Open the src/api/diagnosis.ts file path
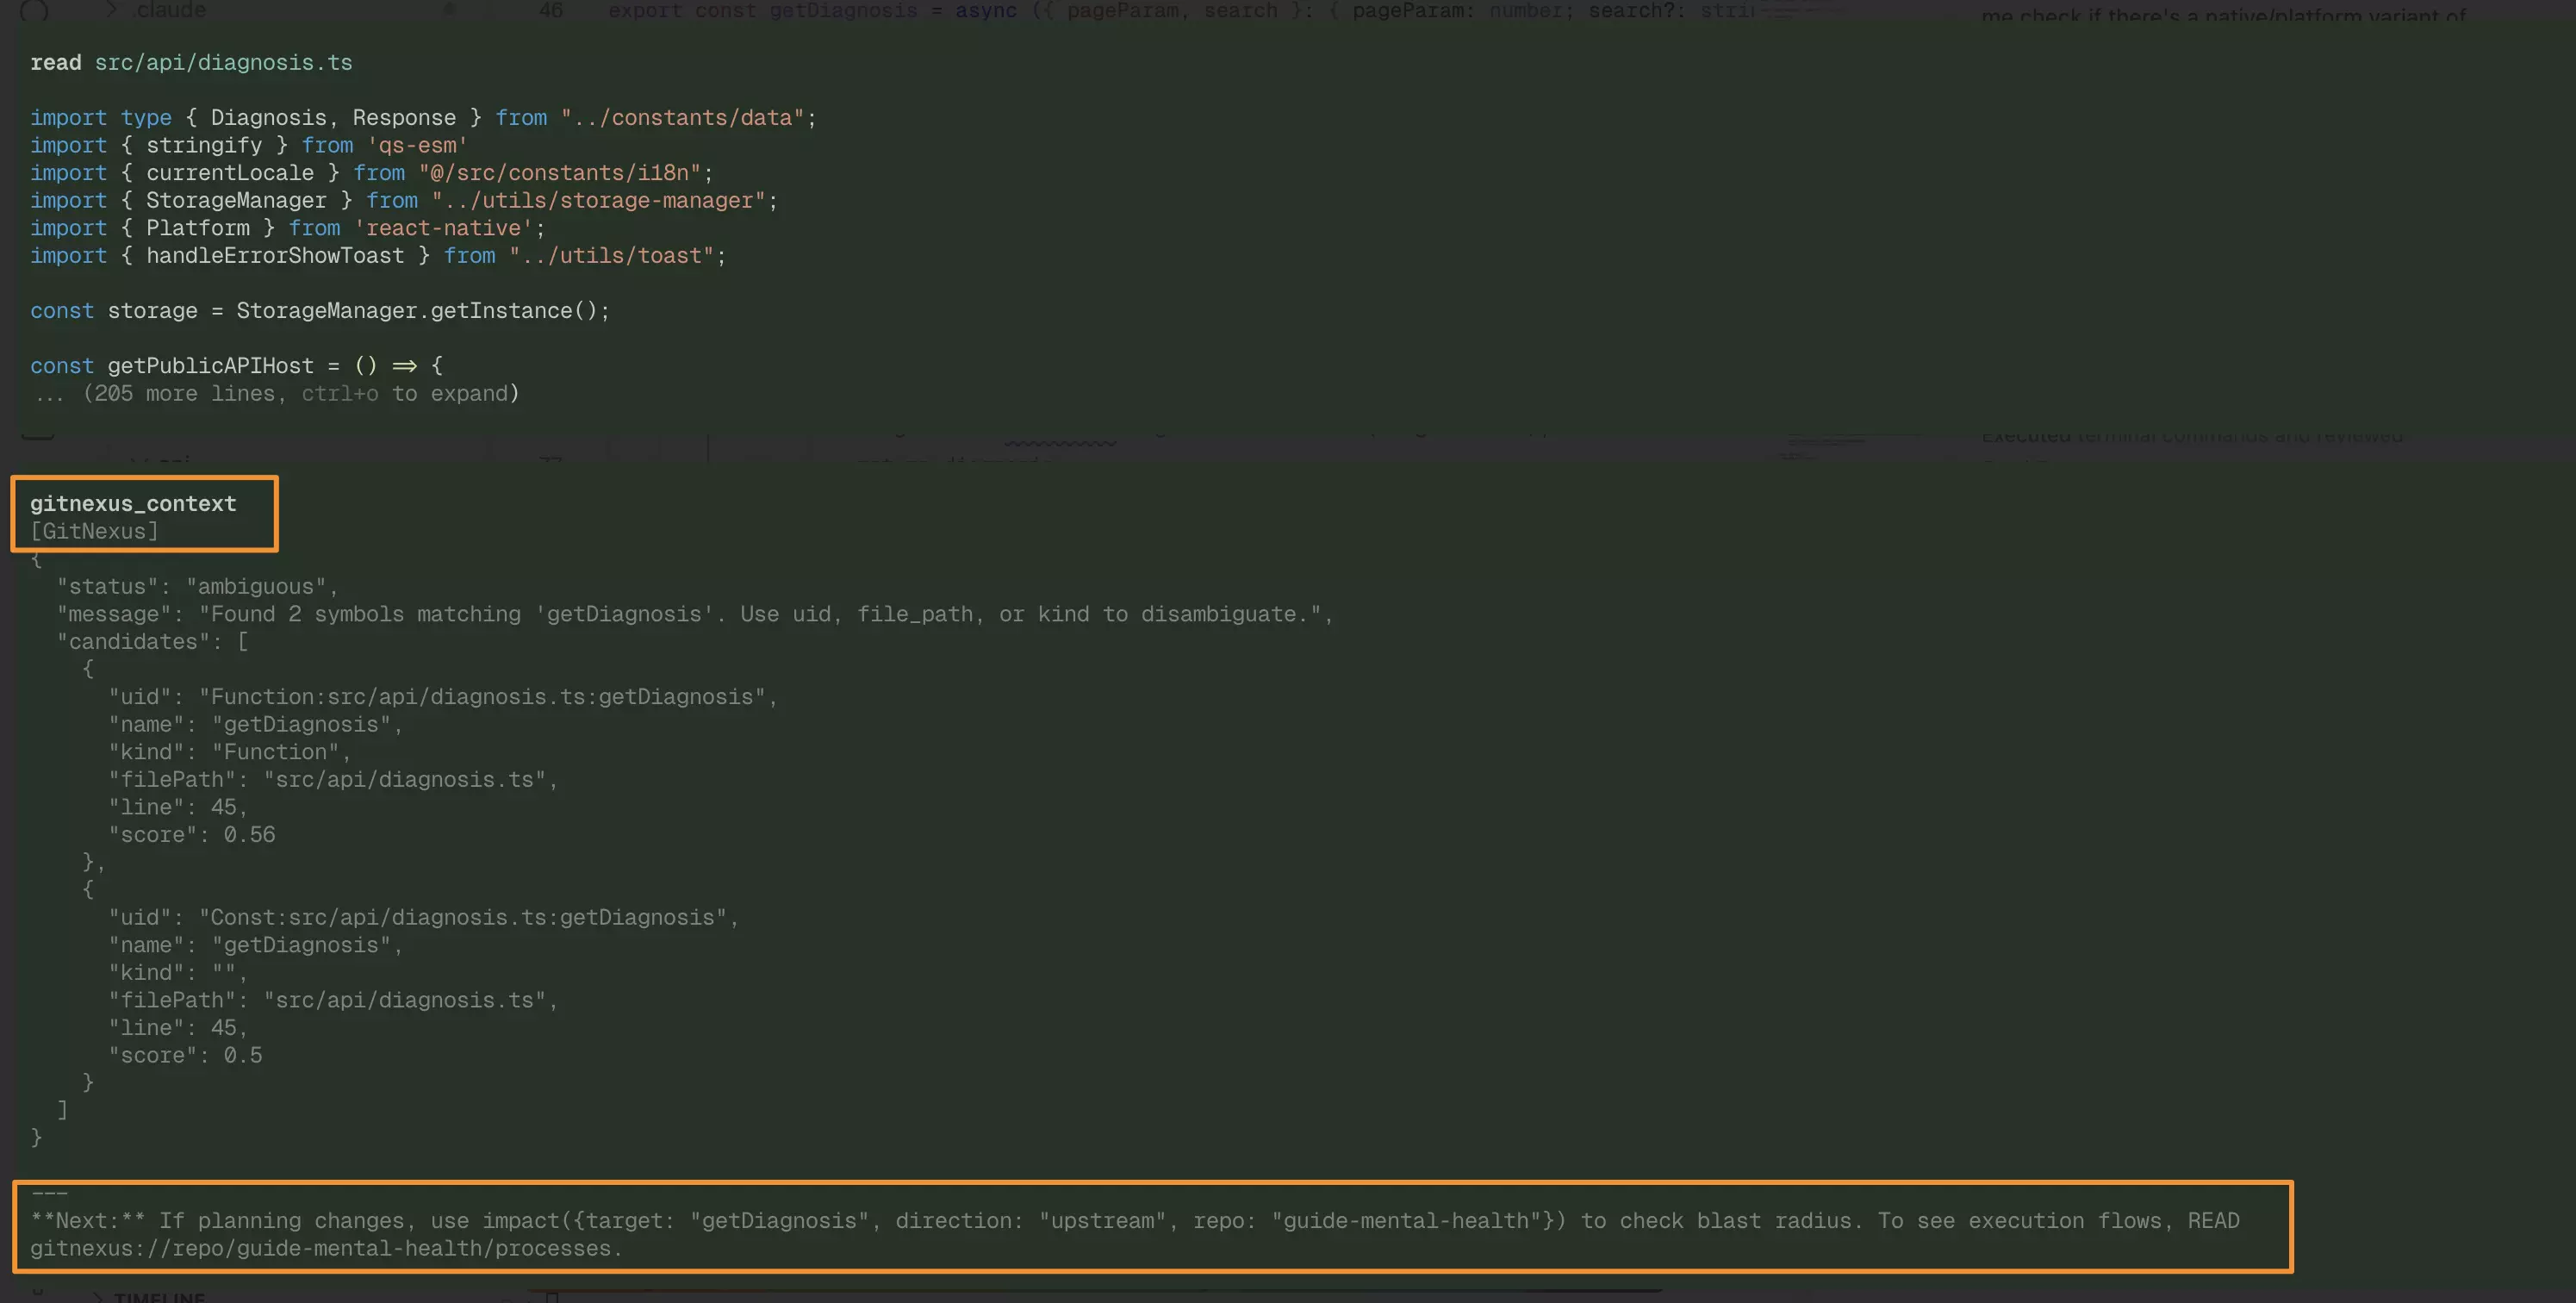Image resolution: width=2576 pixels, height=1303 pixels. point(223,63)
